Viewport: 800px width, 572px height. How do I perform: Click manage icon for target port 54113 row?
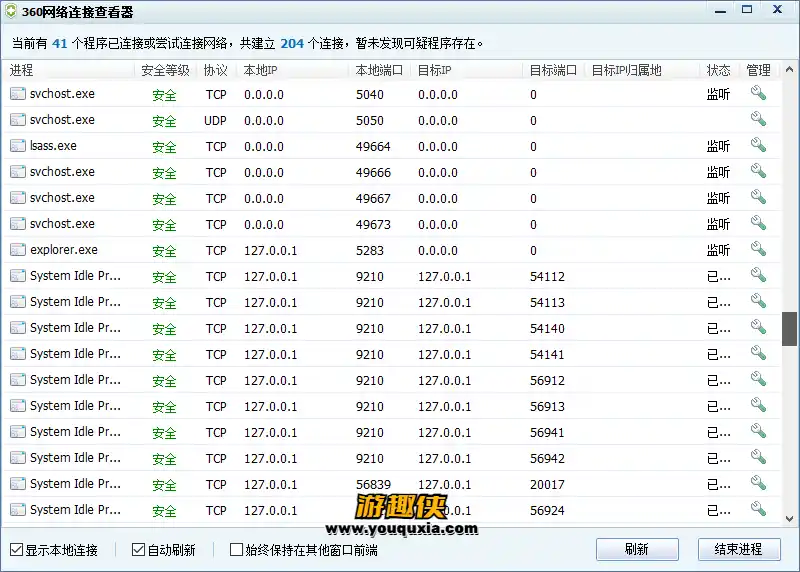(758, 301)
